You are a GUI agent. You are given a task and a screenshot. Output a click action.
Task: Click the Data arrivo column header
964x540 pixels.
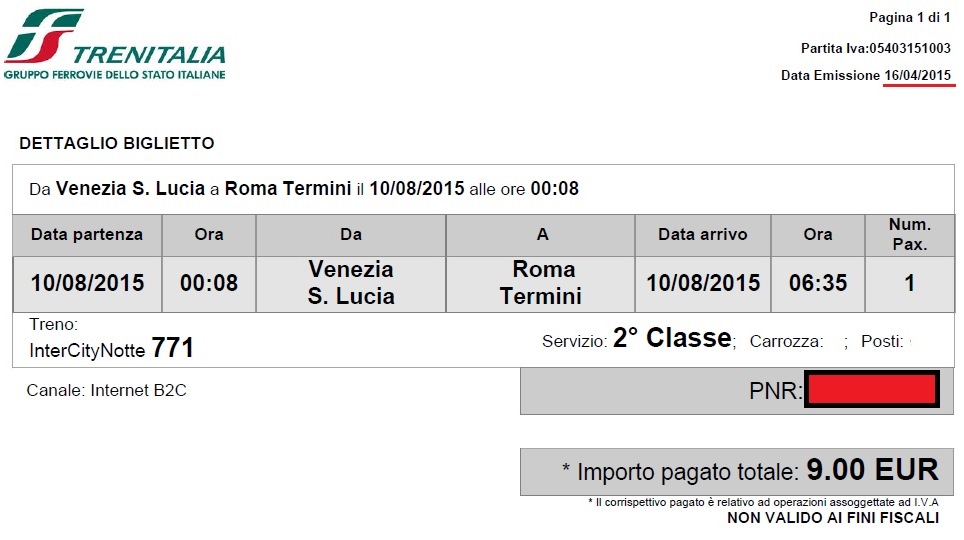[x=703, y=235]
